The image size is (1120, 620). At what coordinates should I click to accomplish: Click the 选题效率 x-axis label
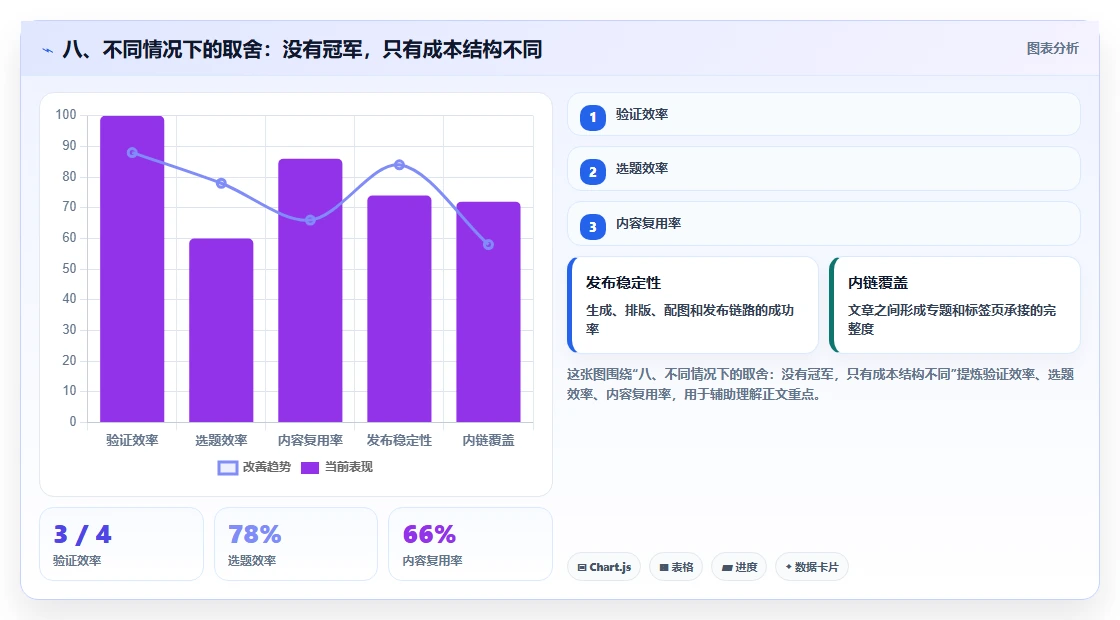(221, 441)
